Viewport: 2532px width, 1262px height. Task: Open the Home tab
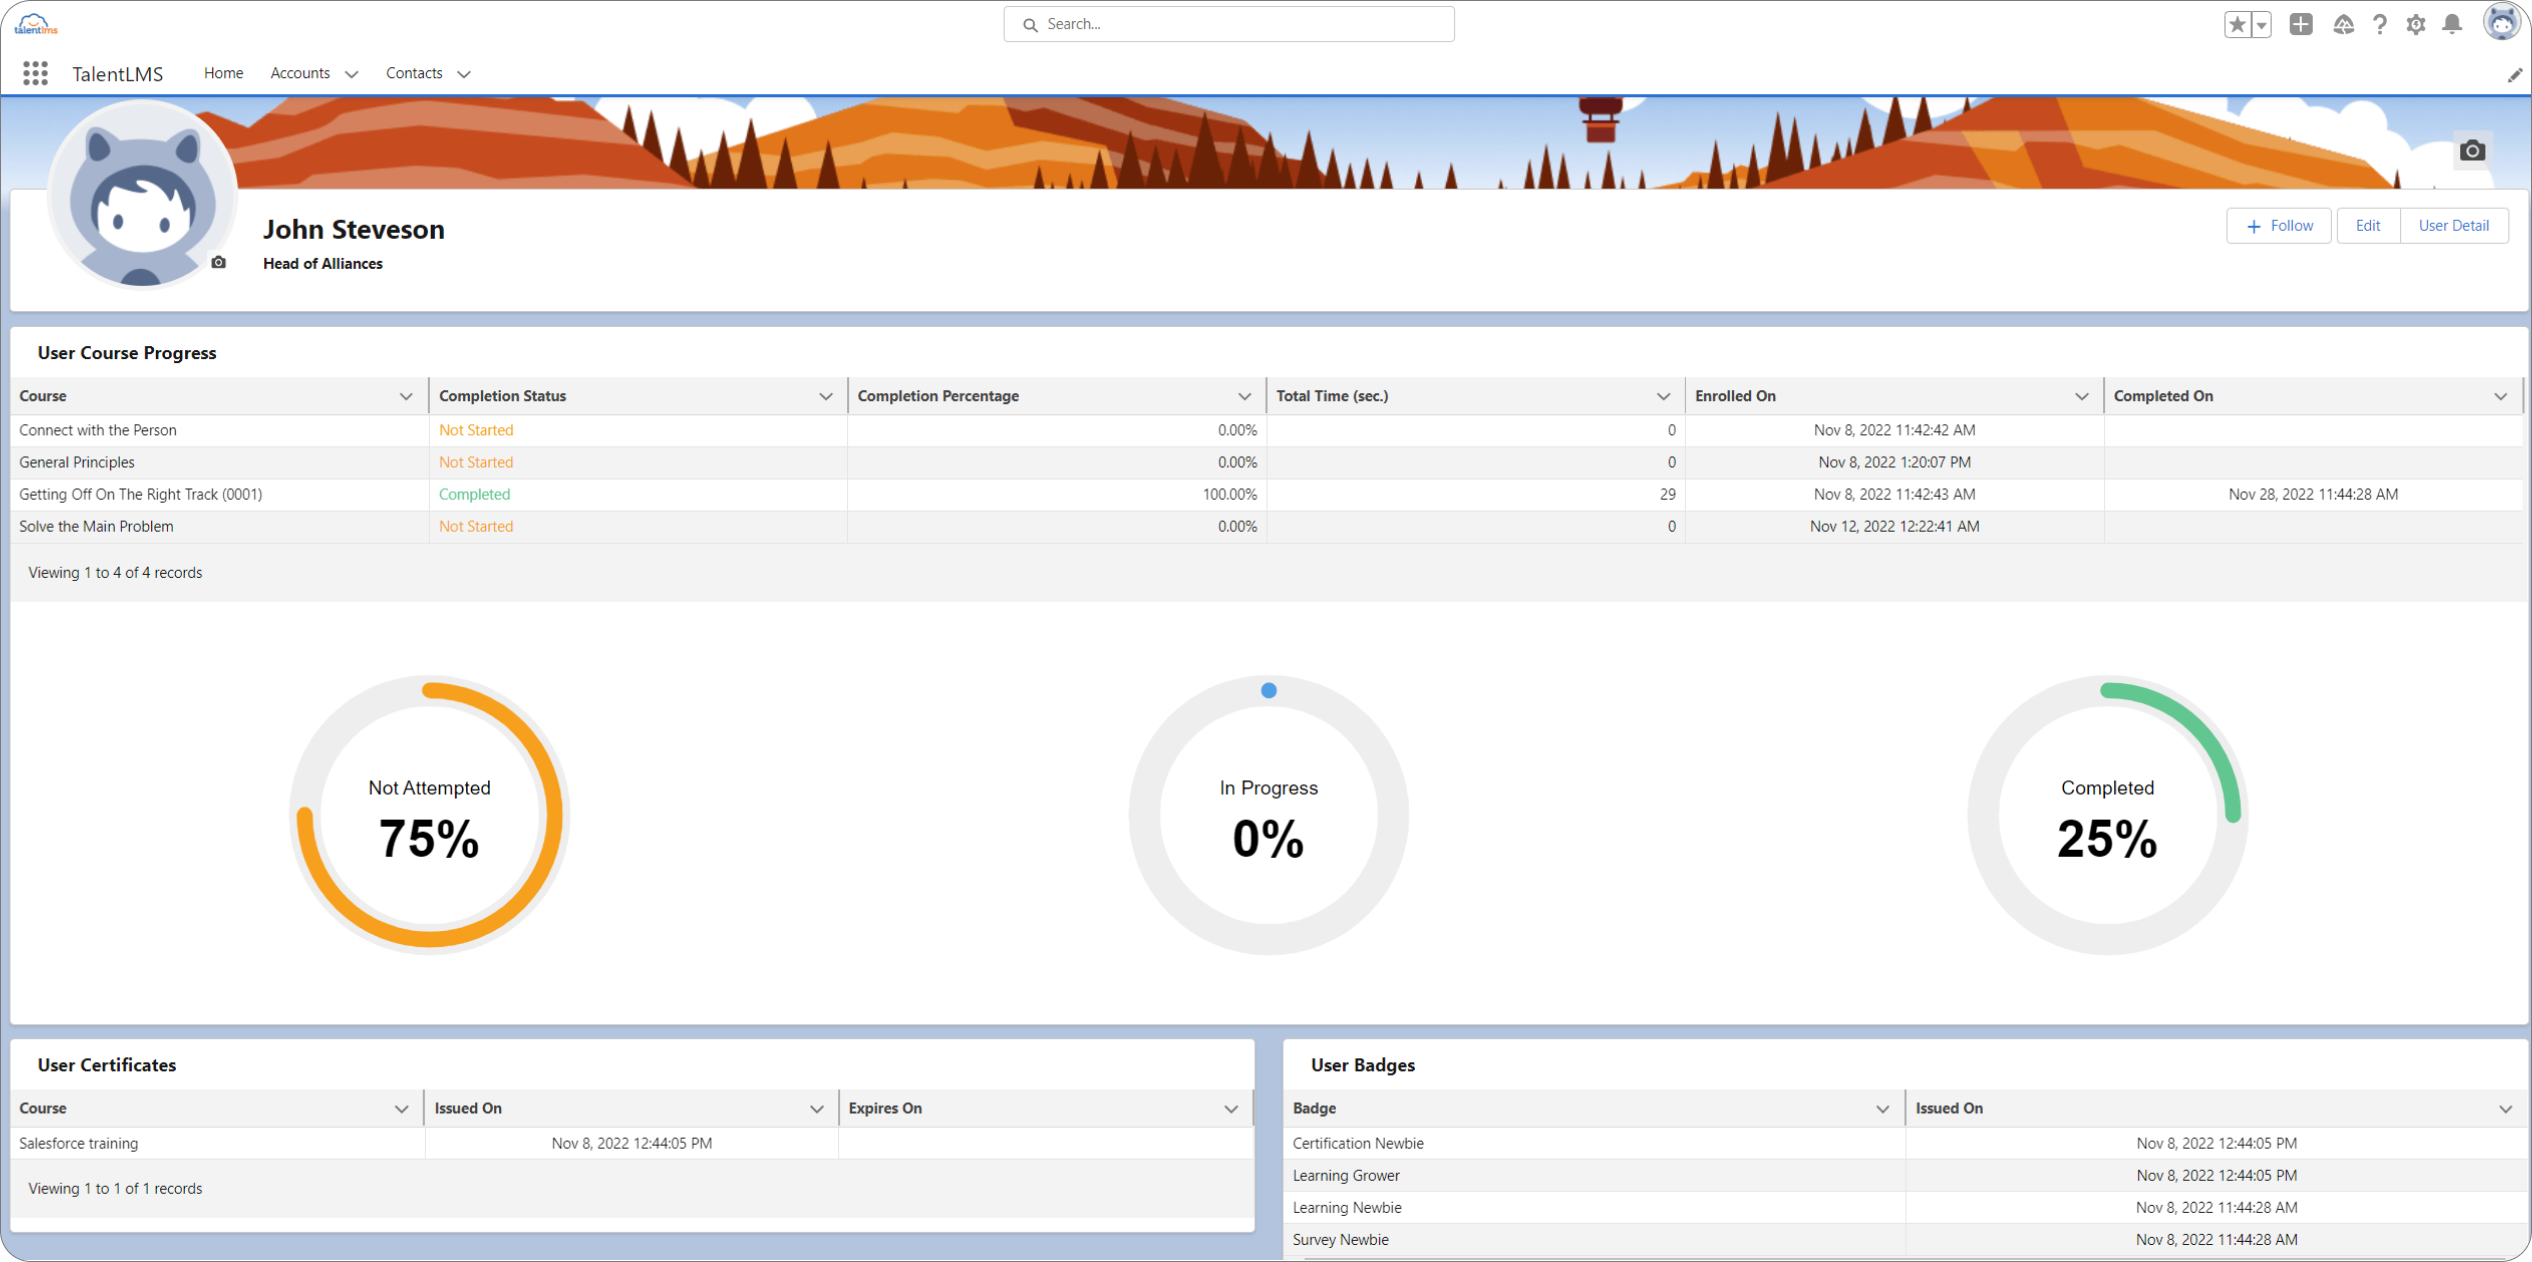click(223, 73)
